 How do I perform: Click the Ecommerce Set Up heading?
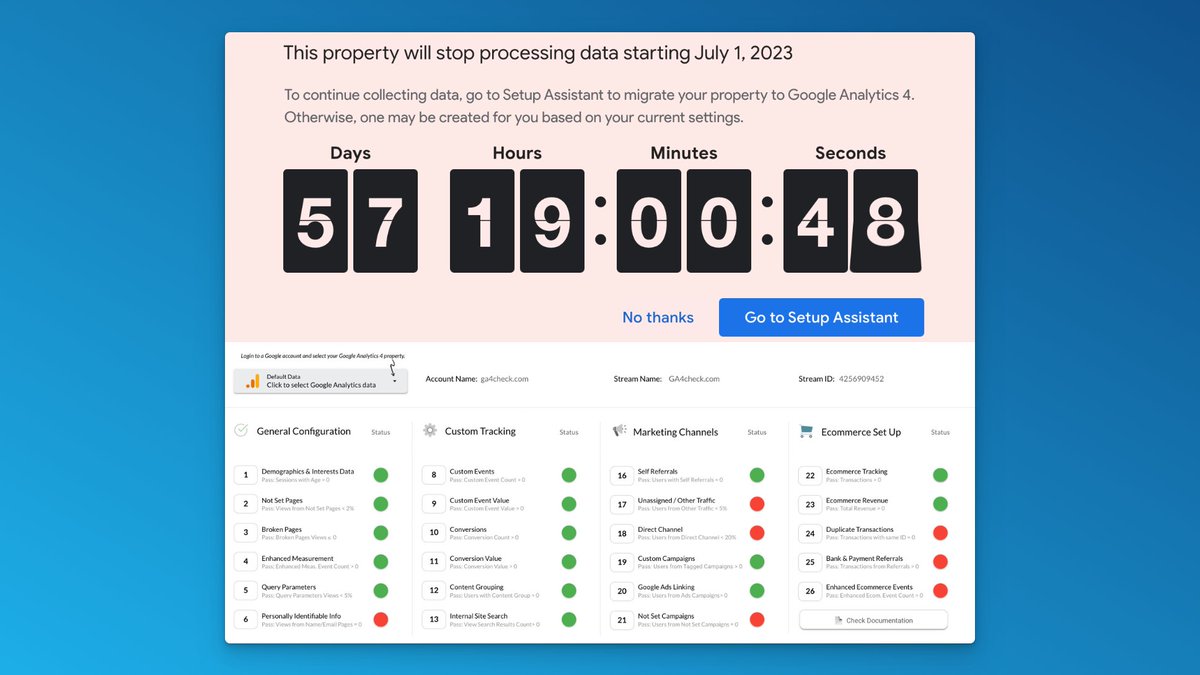861,432
